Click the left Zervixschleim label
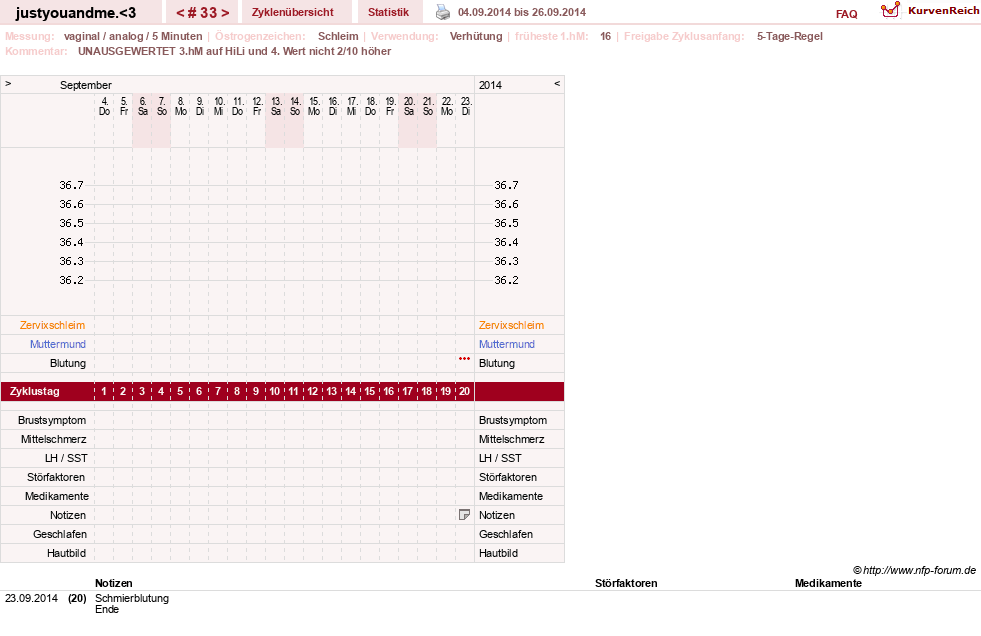The image size is (981, 636). point(53,325)
